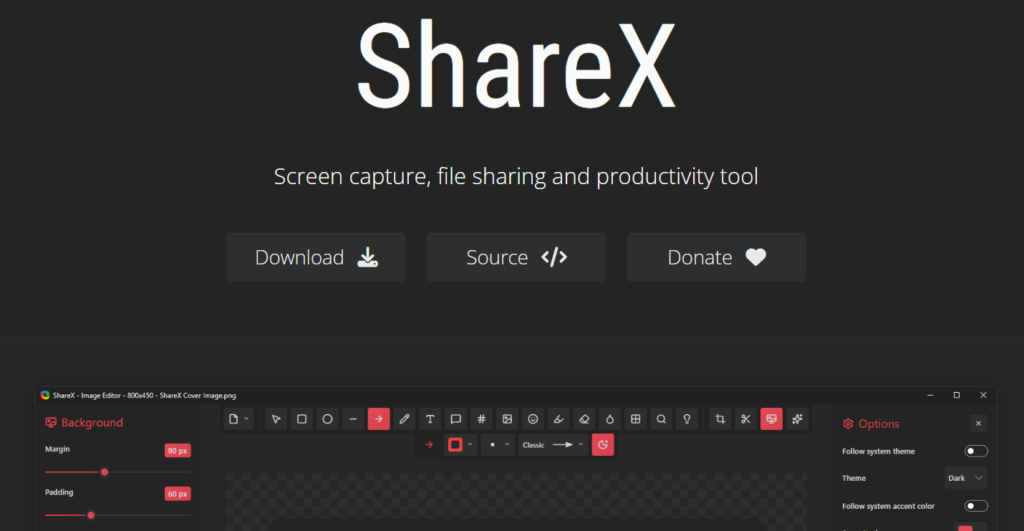
Task: Click the ShareX logo in editor title bar
Action: 44,395
